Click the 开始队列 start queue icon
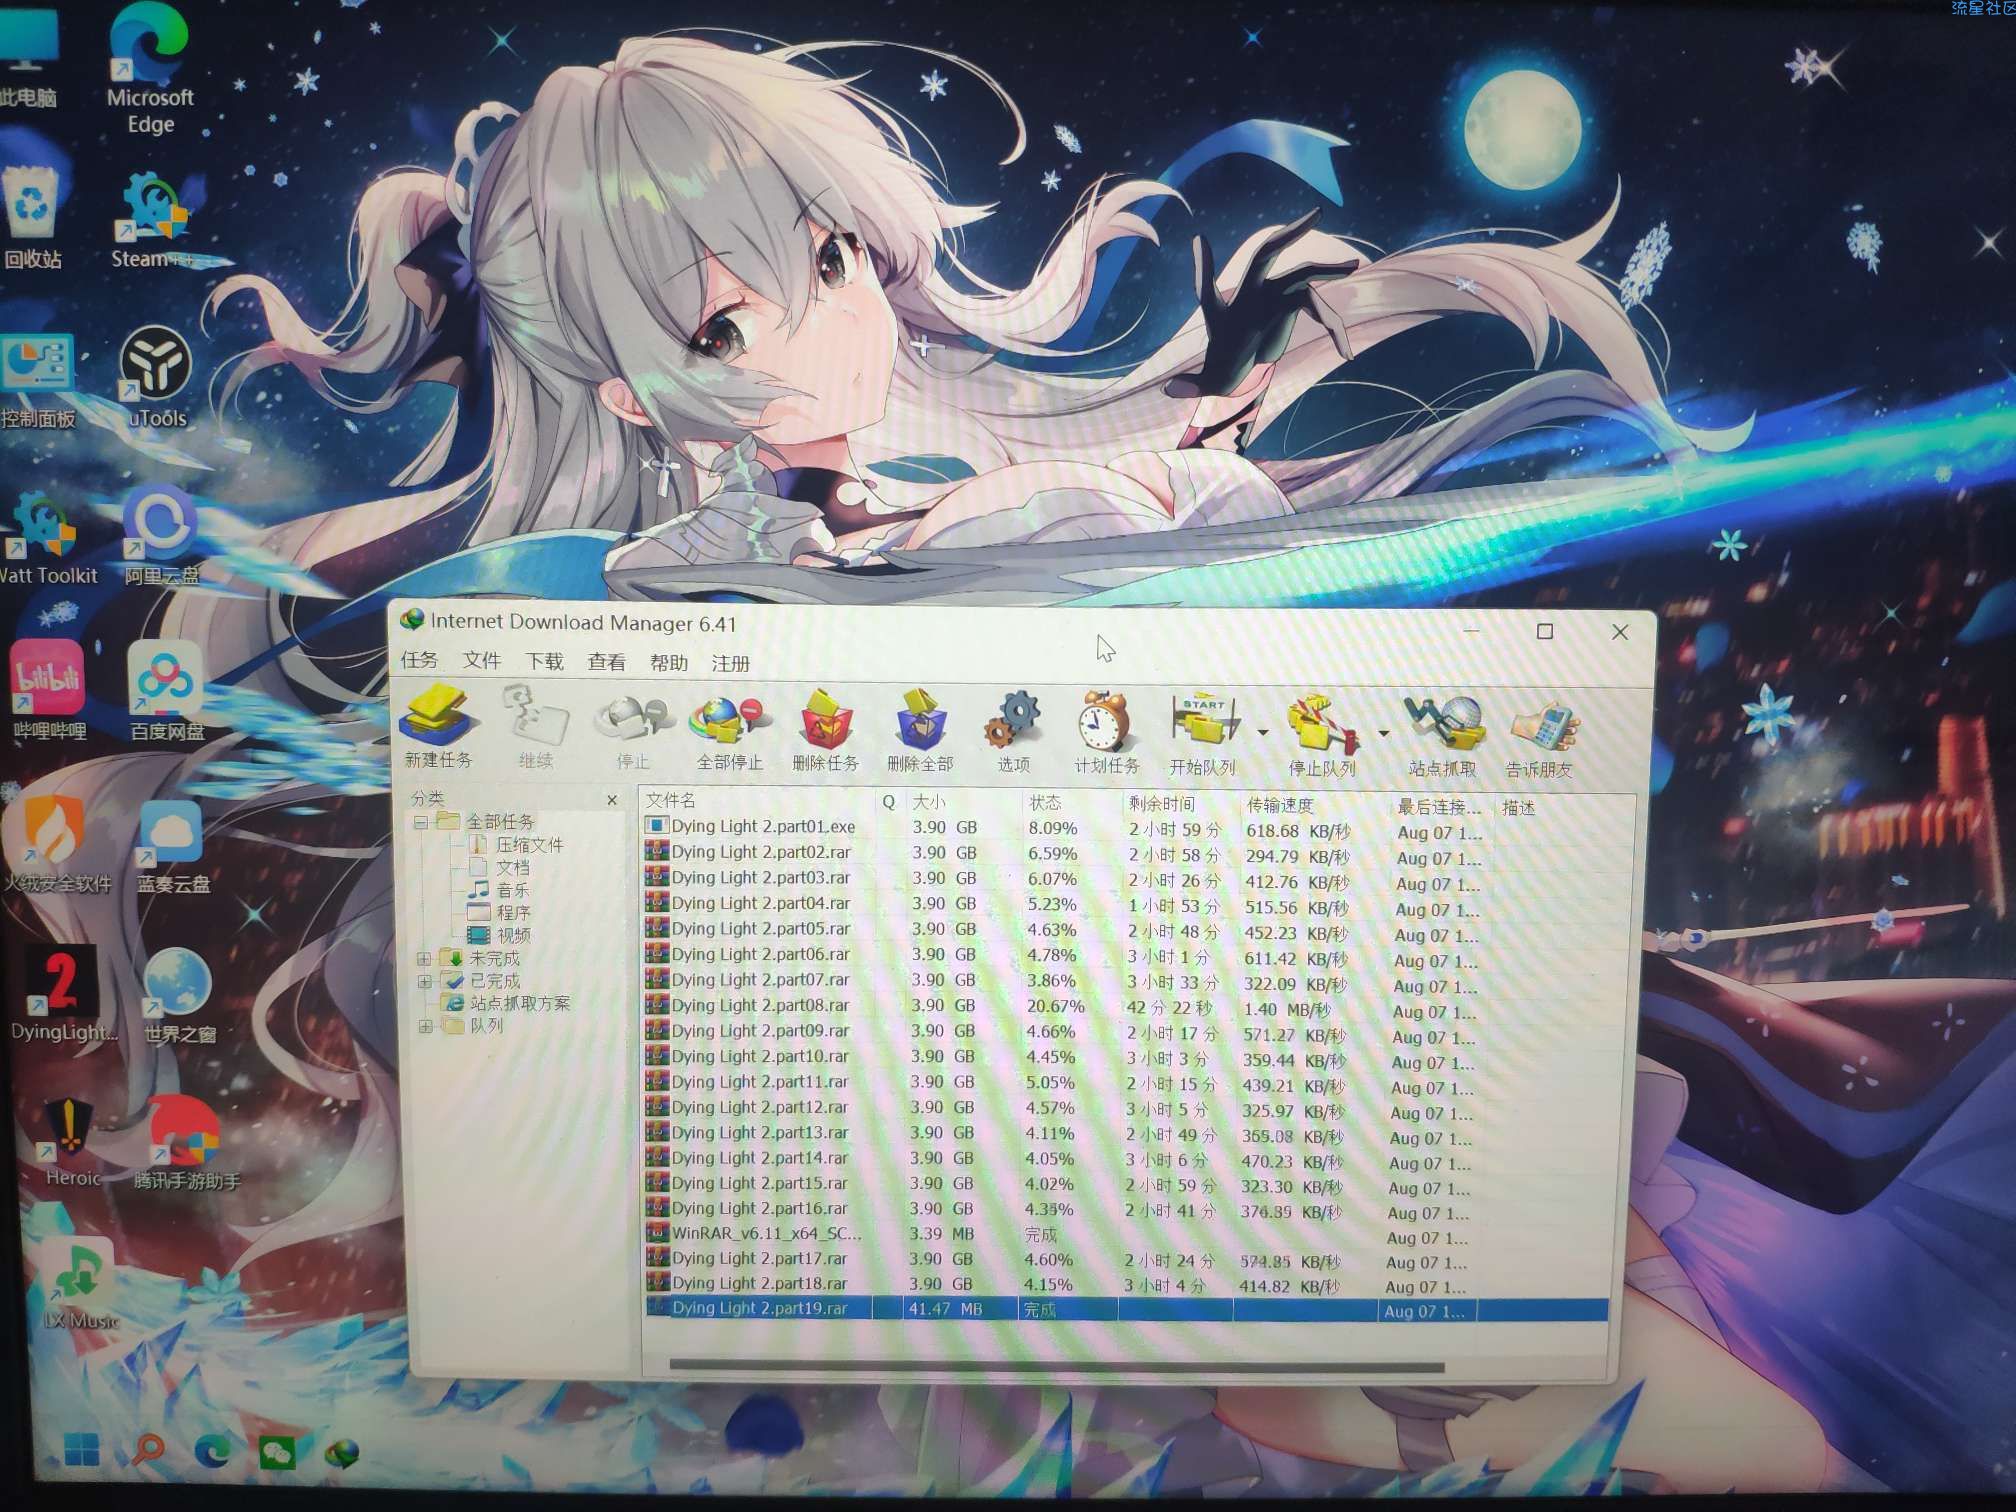The height and width of the screenshot is (1512, 2016). [x=1203, y=733]
